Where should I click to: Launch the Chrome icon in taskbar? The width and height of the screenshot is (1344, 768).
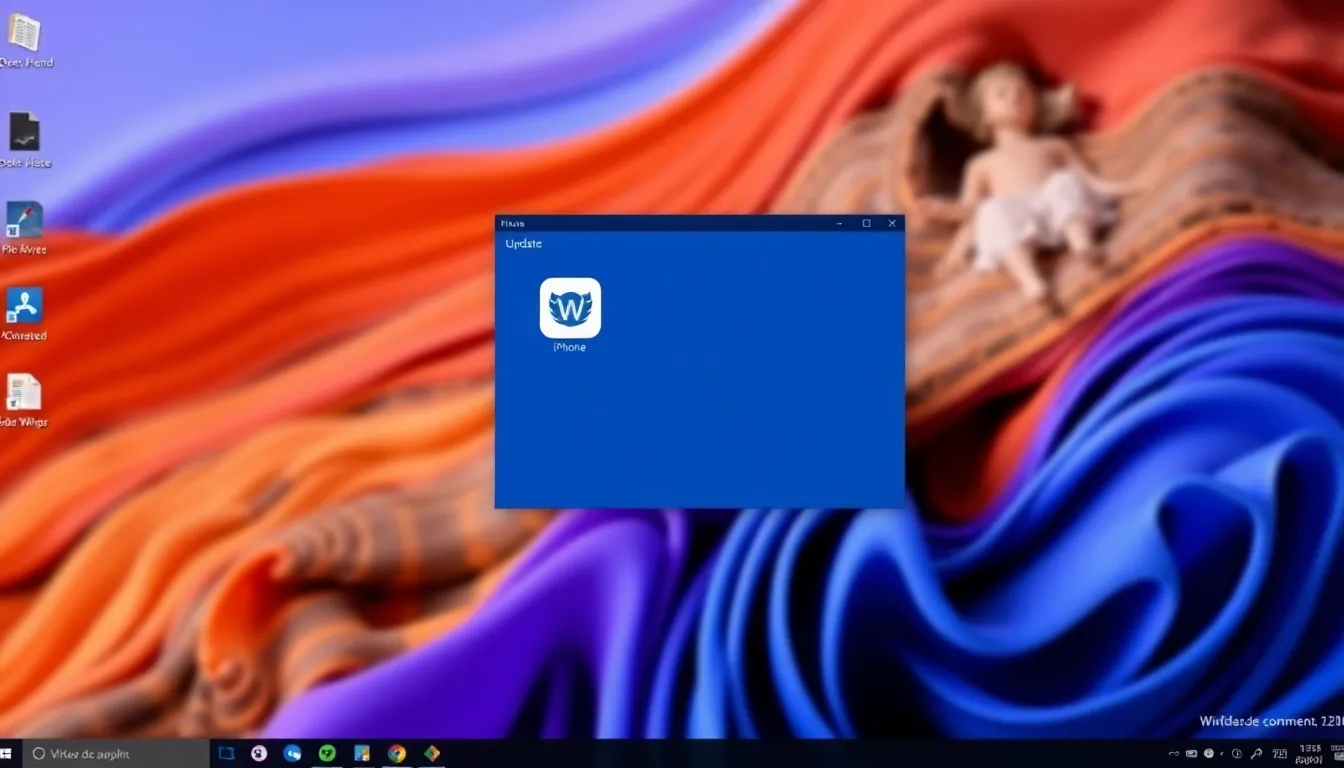[397, 753]
